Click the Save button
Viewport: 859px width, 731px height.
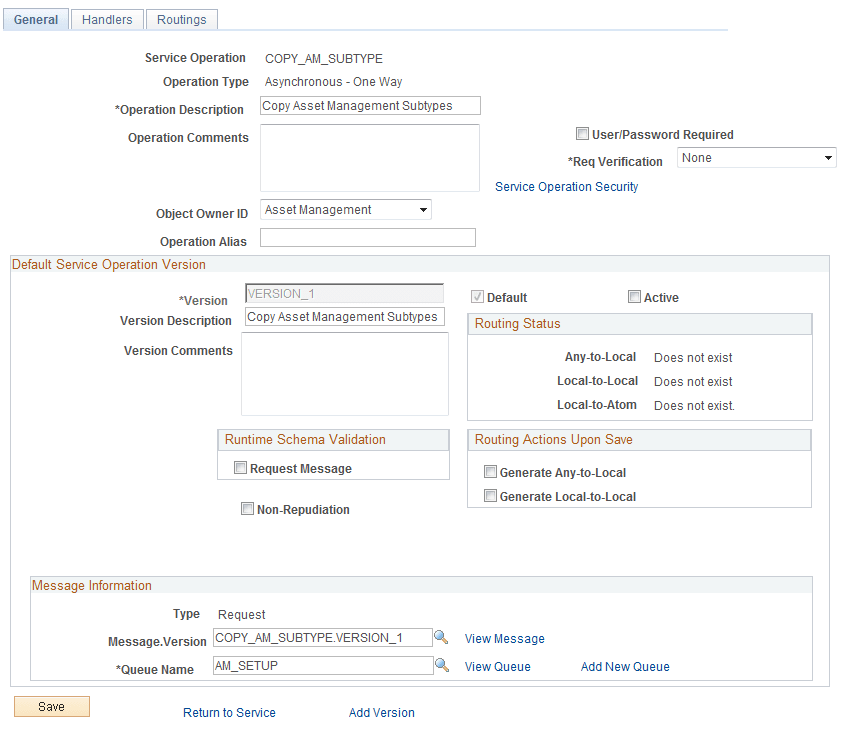(x=51, y=706)
